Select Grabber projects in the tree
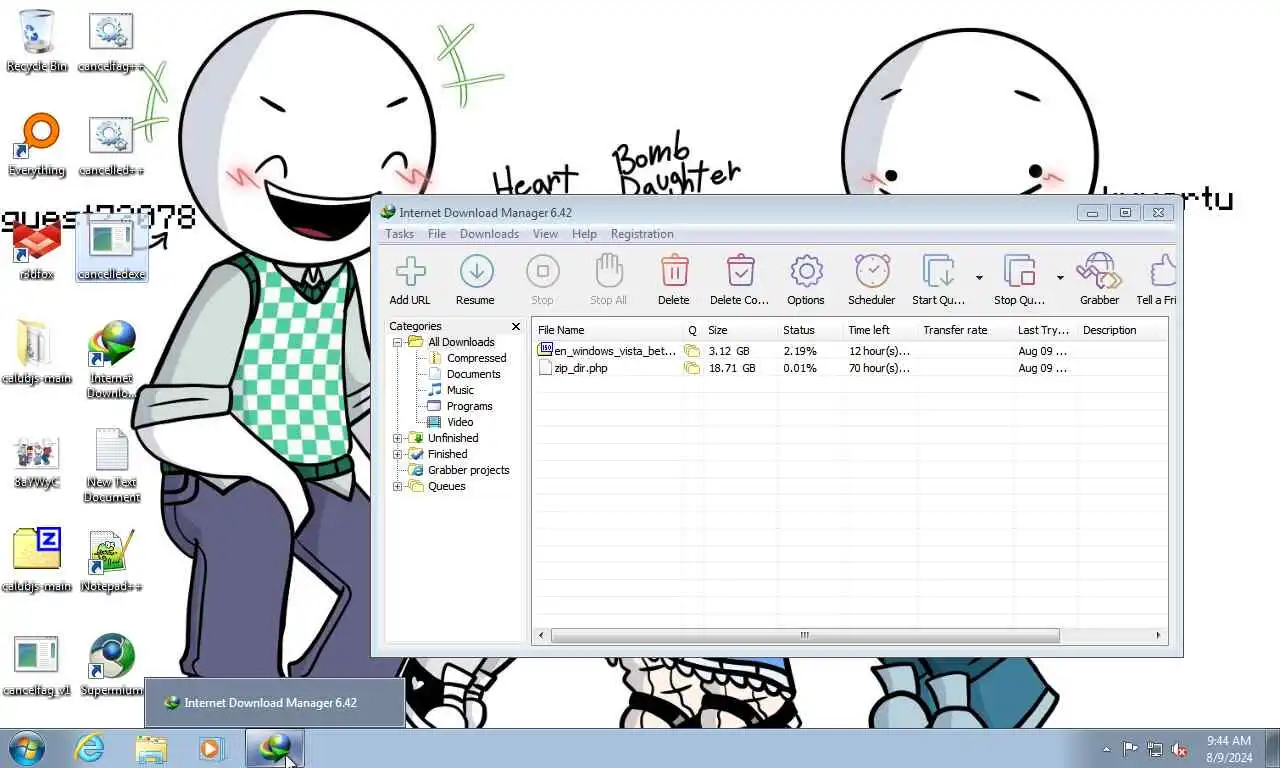 tap(468, 470)
